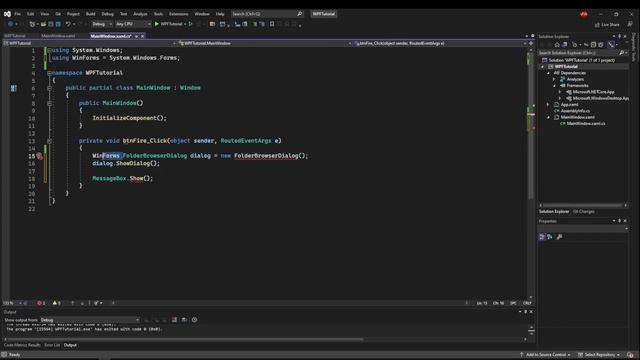Click Toggle Word Wrap icon in Output toolbar
640x360 pixels.
[184, 320]
